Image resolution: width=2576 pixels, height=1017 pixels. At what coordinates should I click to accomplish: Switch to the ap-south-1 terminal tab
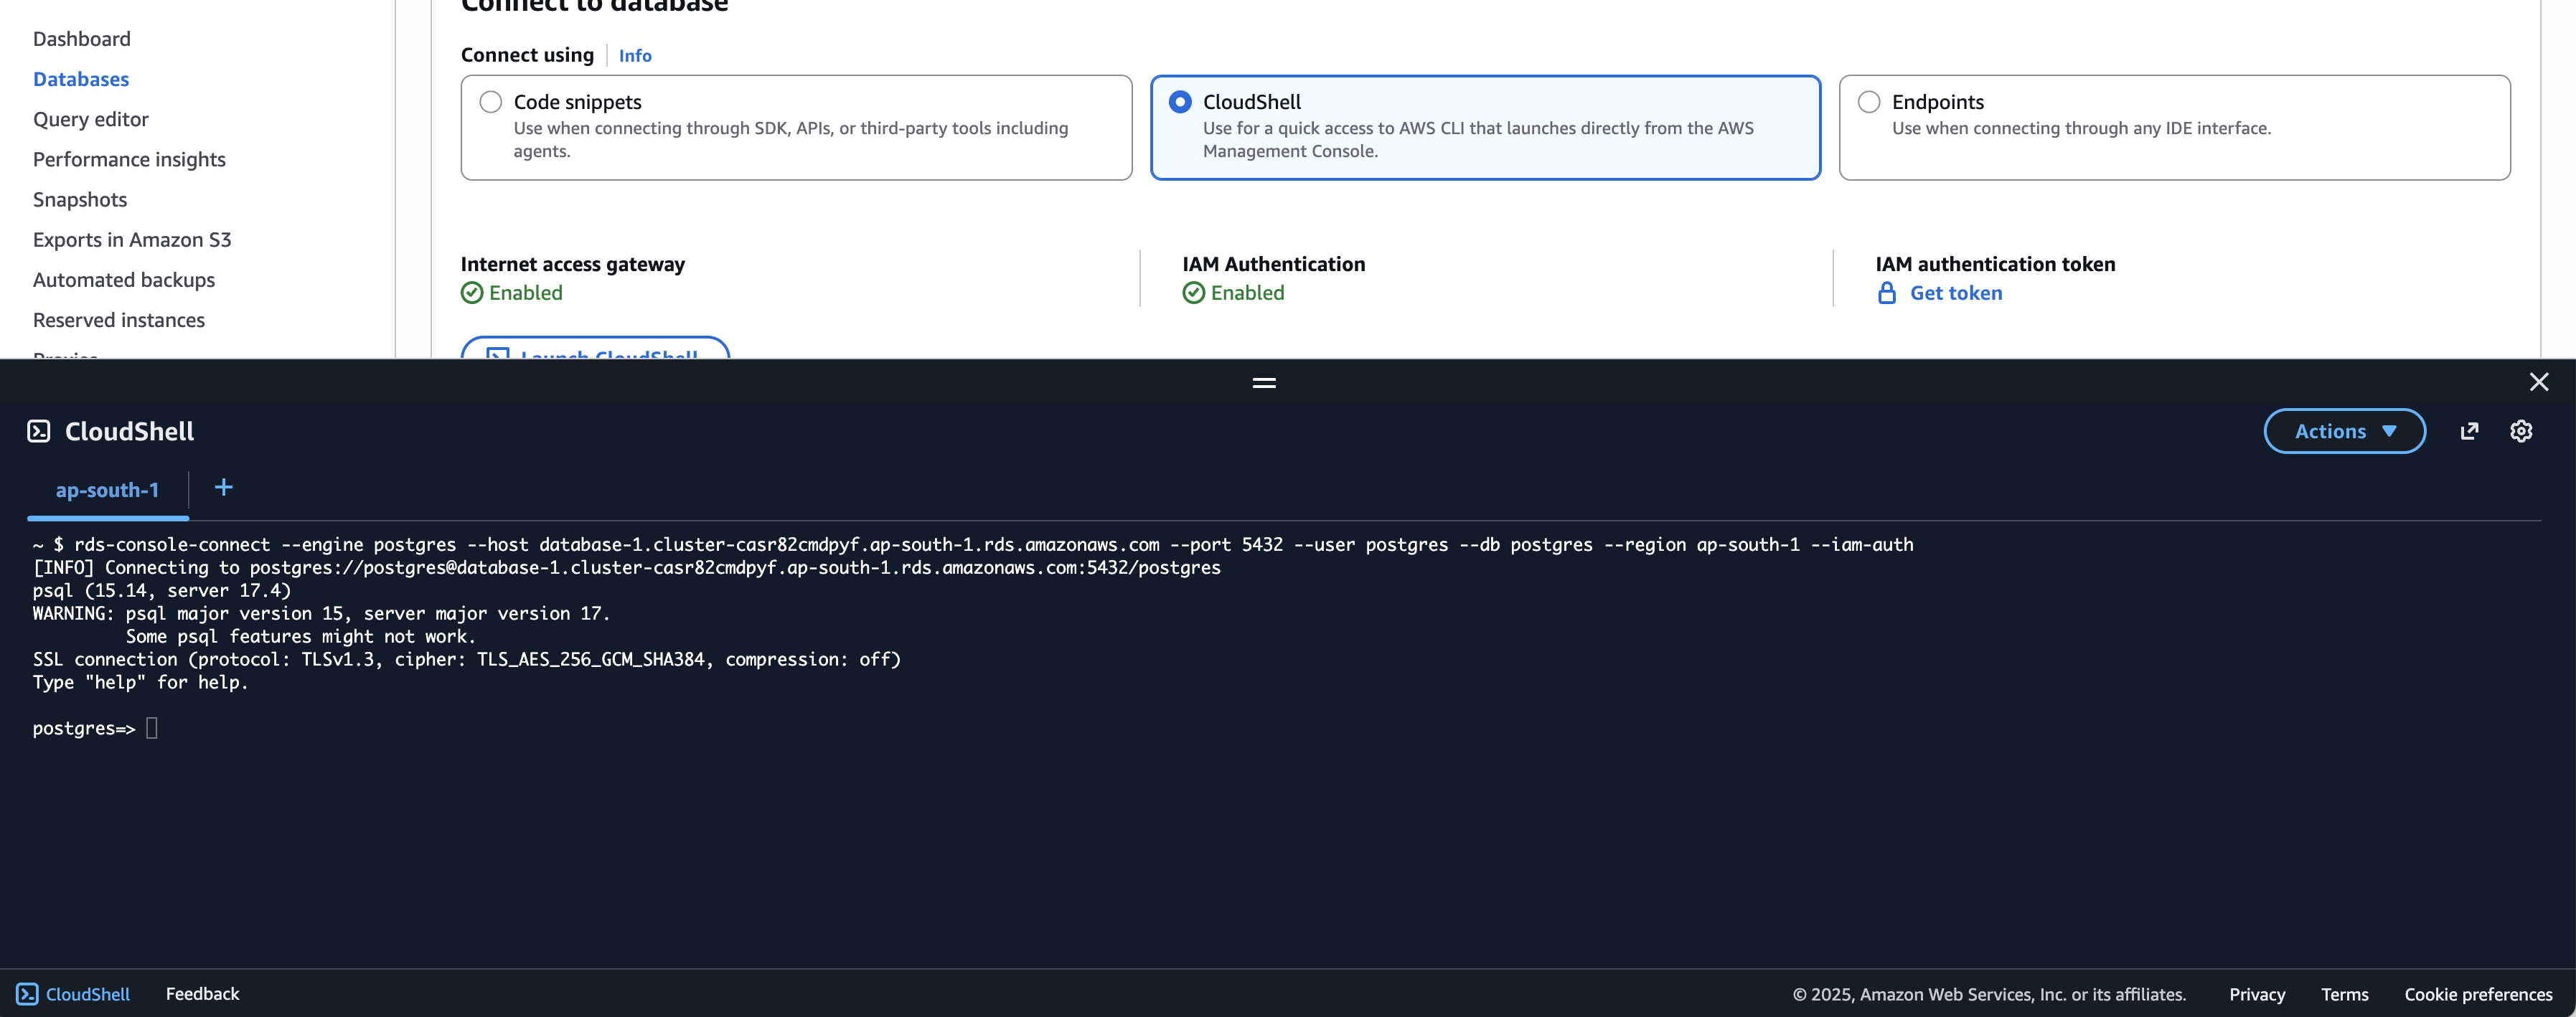(x=107, y=489)
